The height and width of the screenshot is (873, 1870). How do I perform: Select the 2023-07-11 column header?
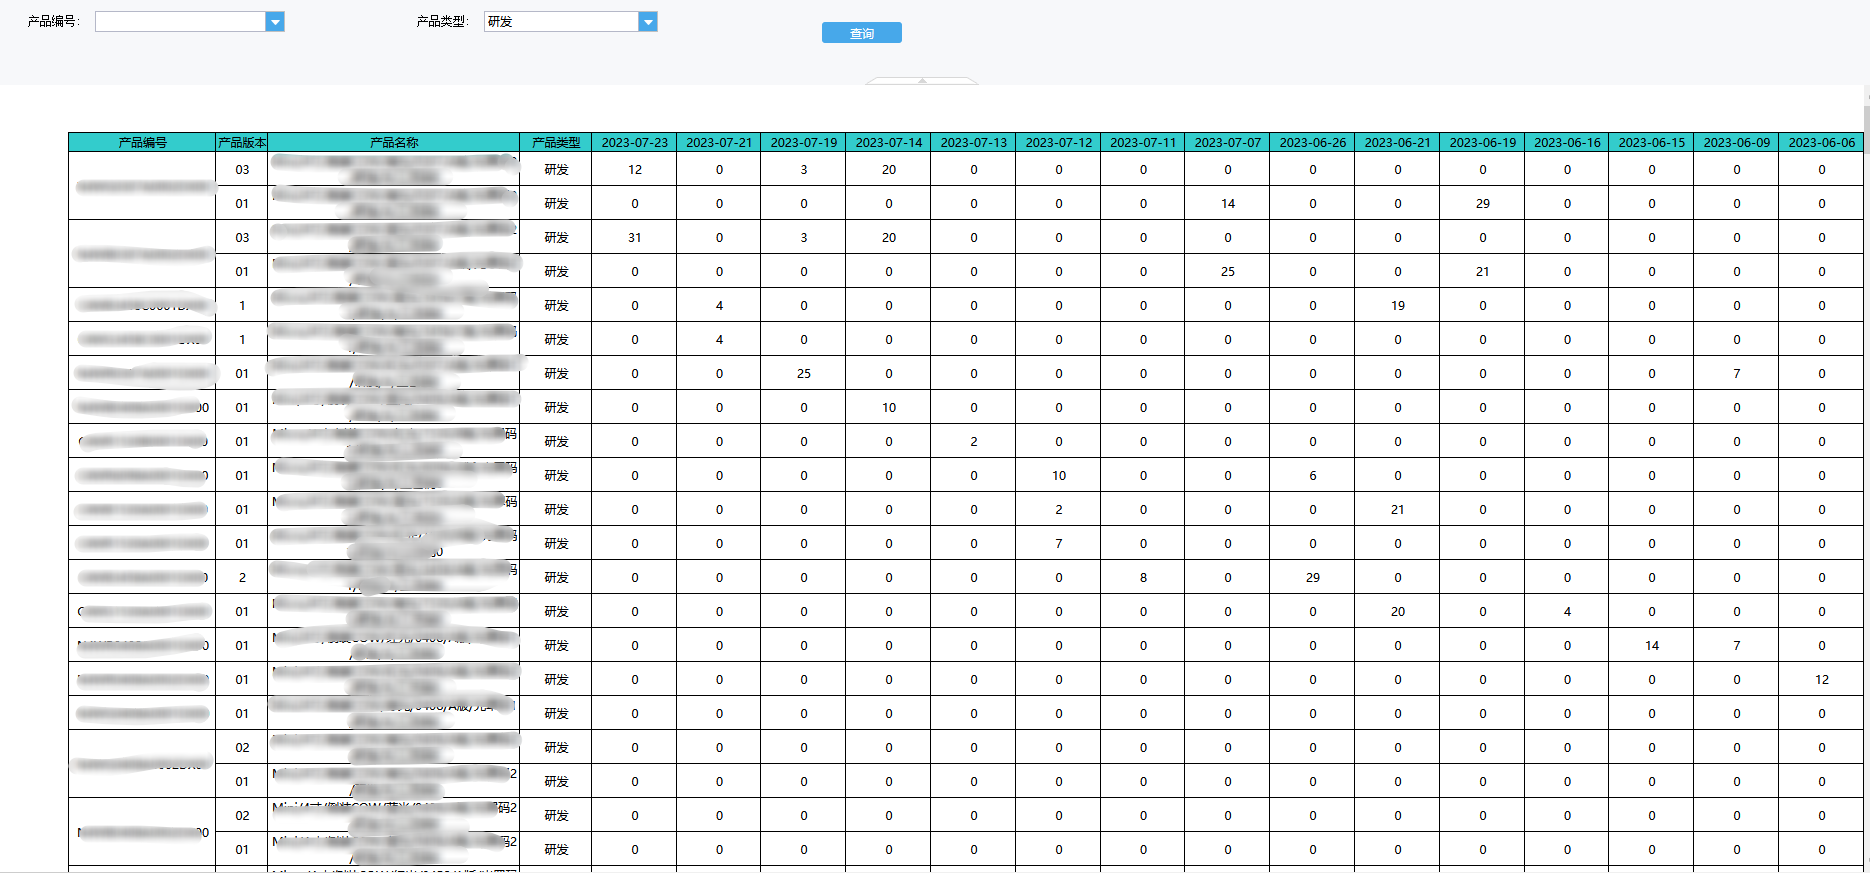1143,142
